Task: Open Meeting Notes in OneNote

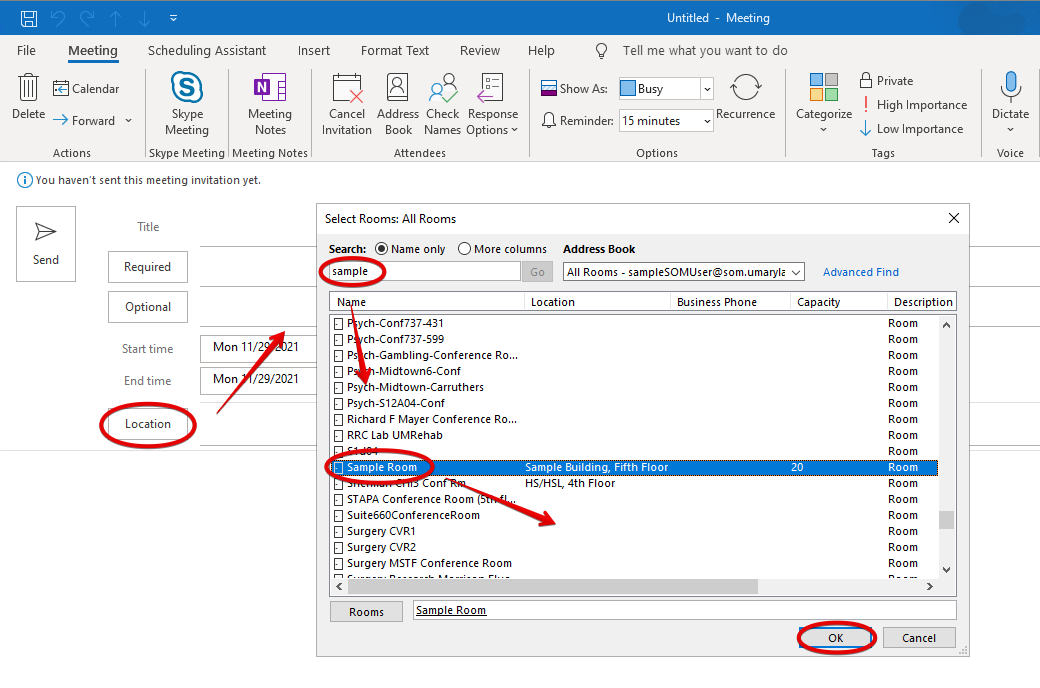Action: (x=270, y=89)
